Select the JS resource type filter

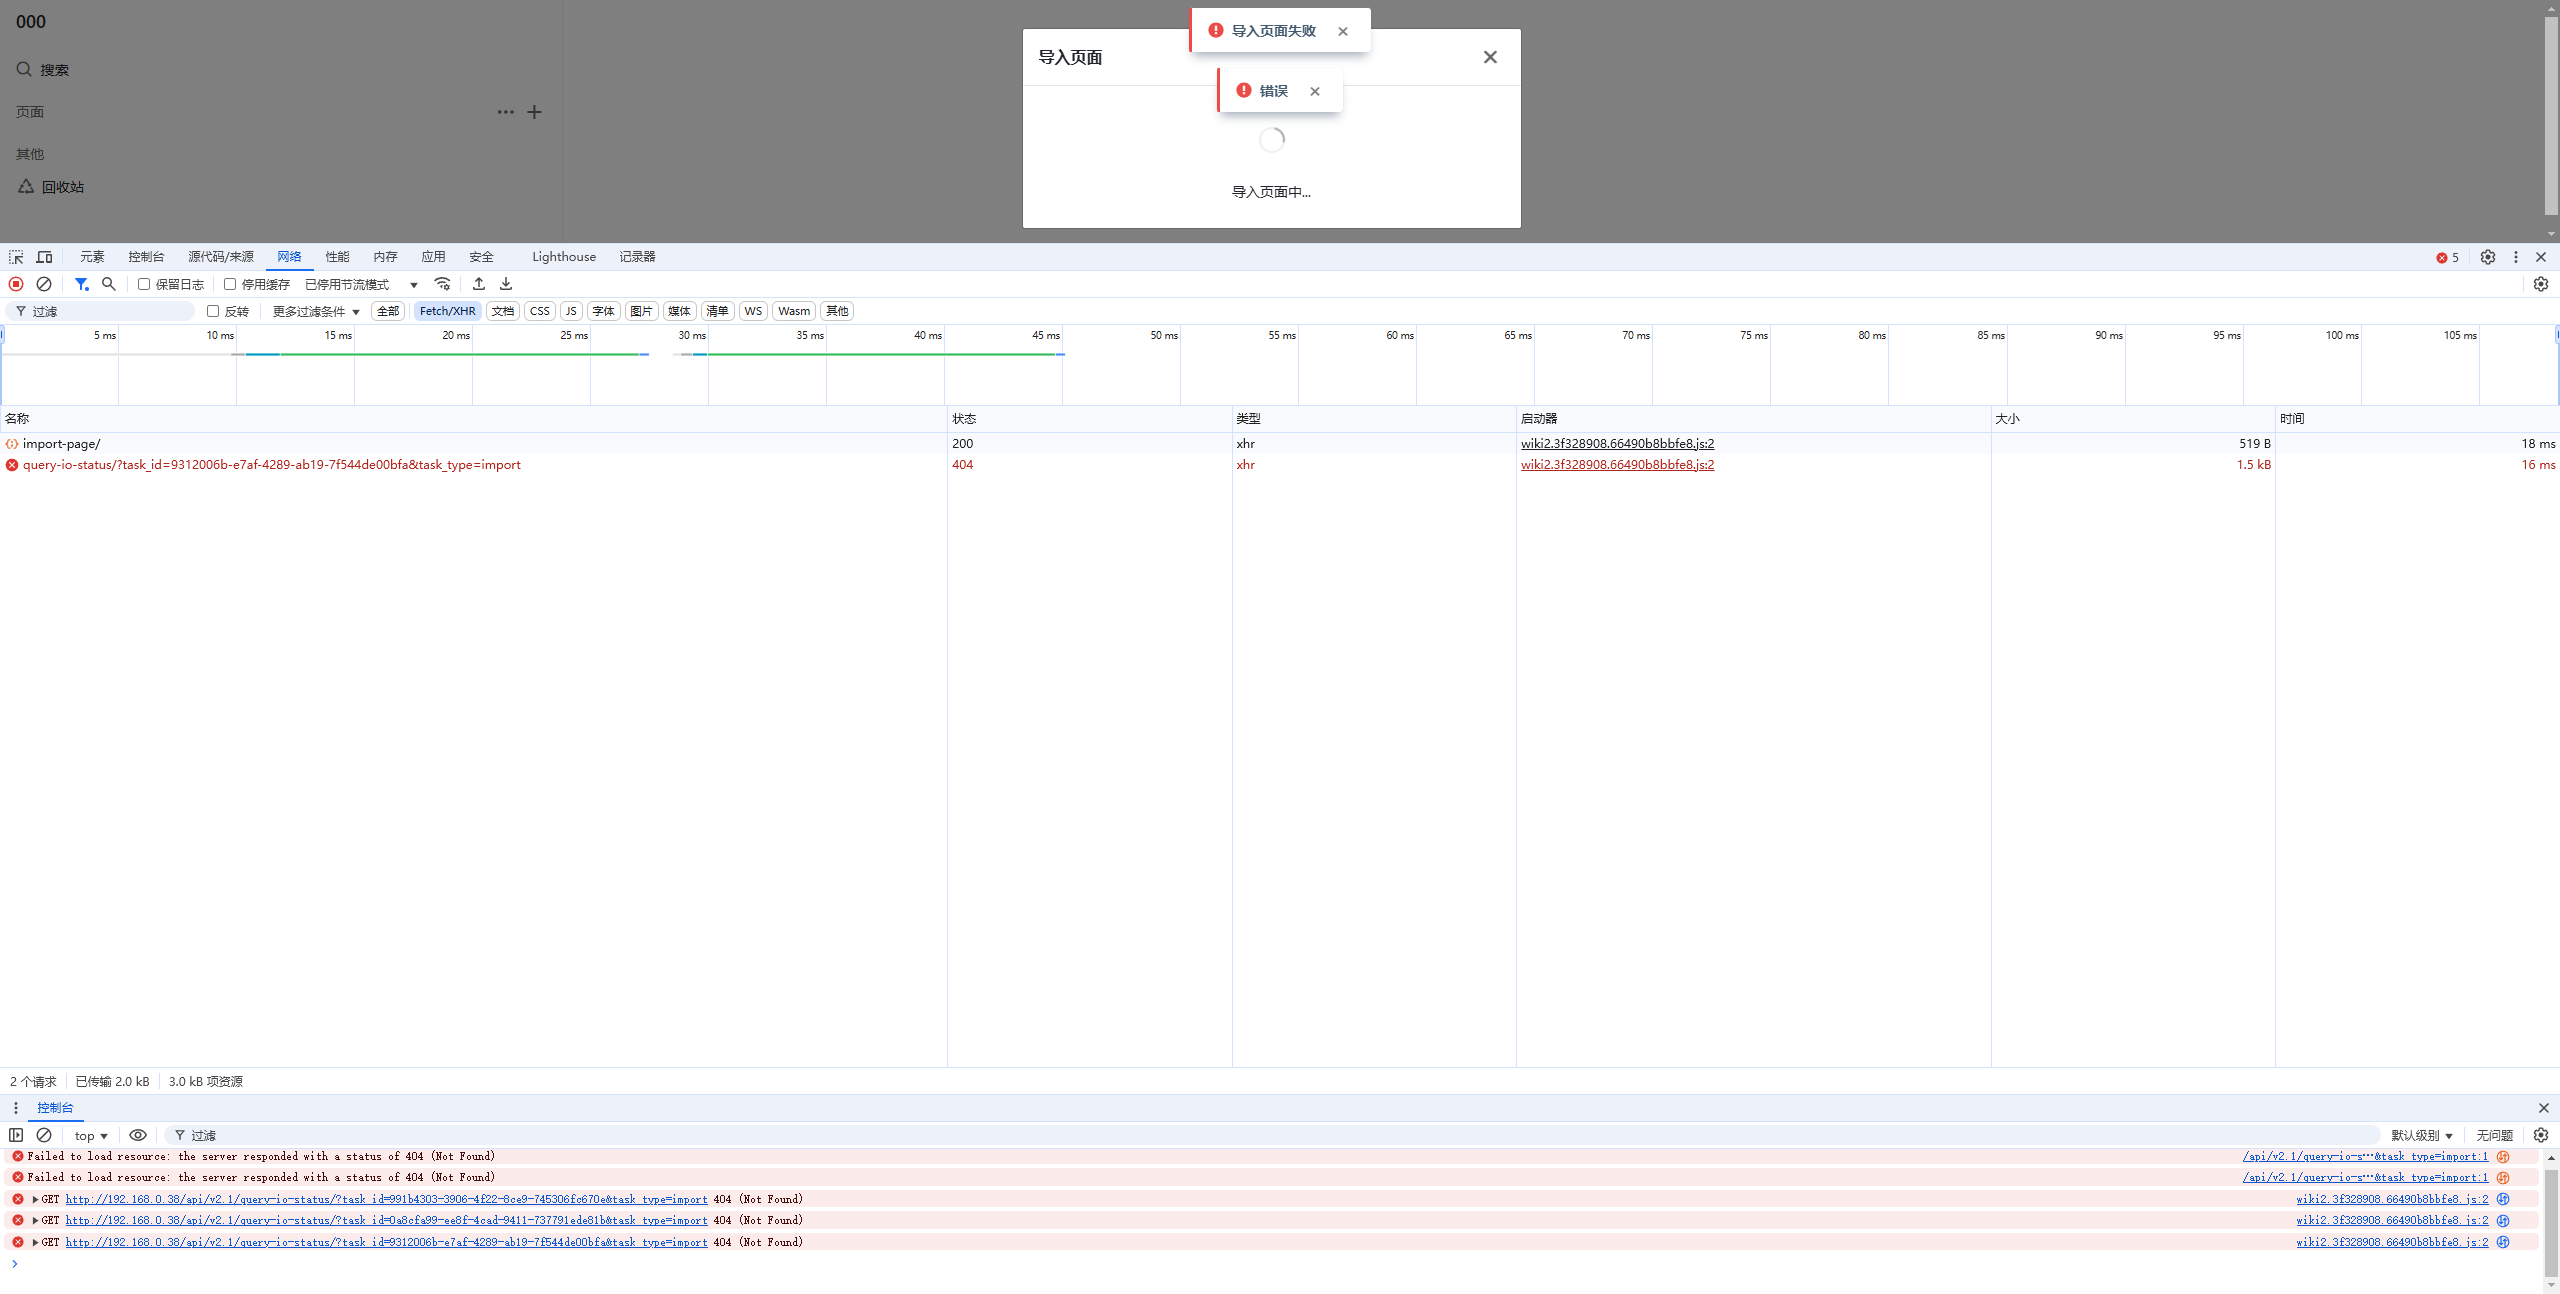pos(571,311)
